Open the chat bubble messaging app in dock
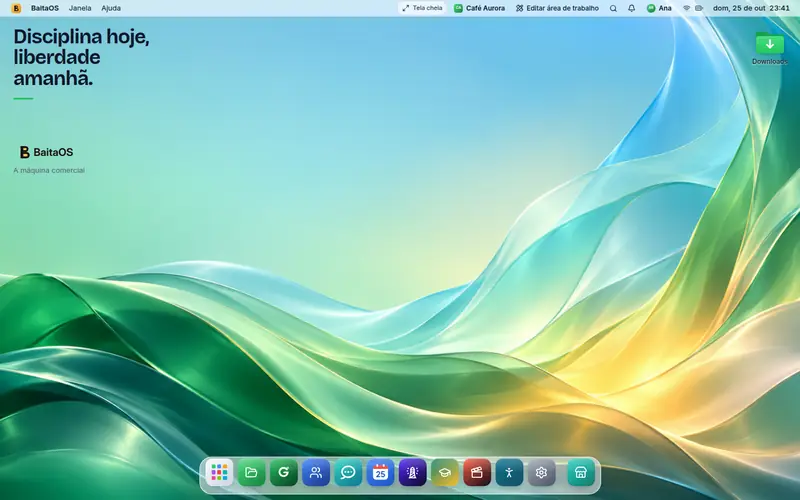The image size is (800, 500). pyautogui.click(x=348, y=472)
